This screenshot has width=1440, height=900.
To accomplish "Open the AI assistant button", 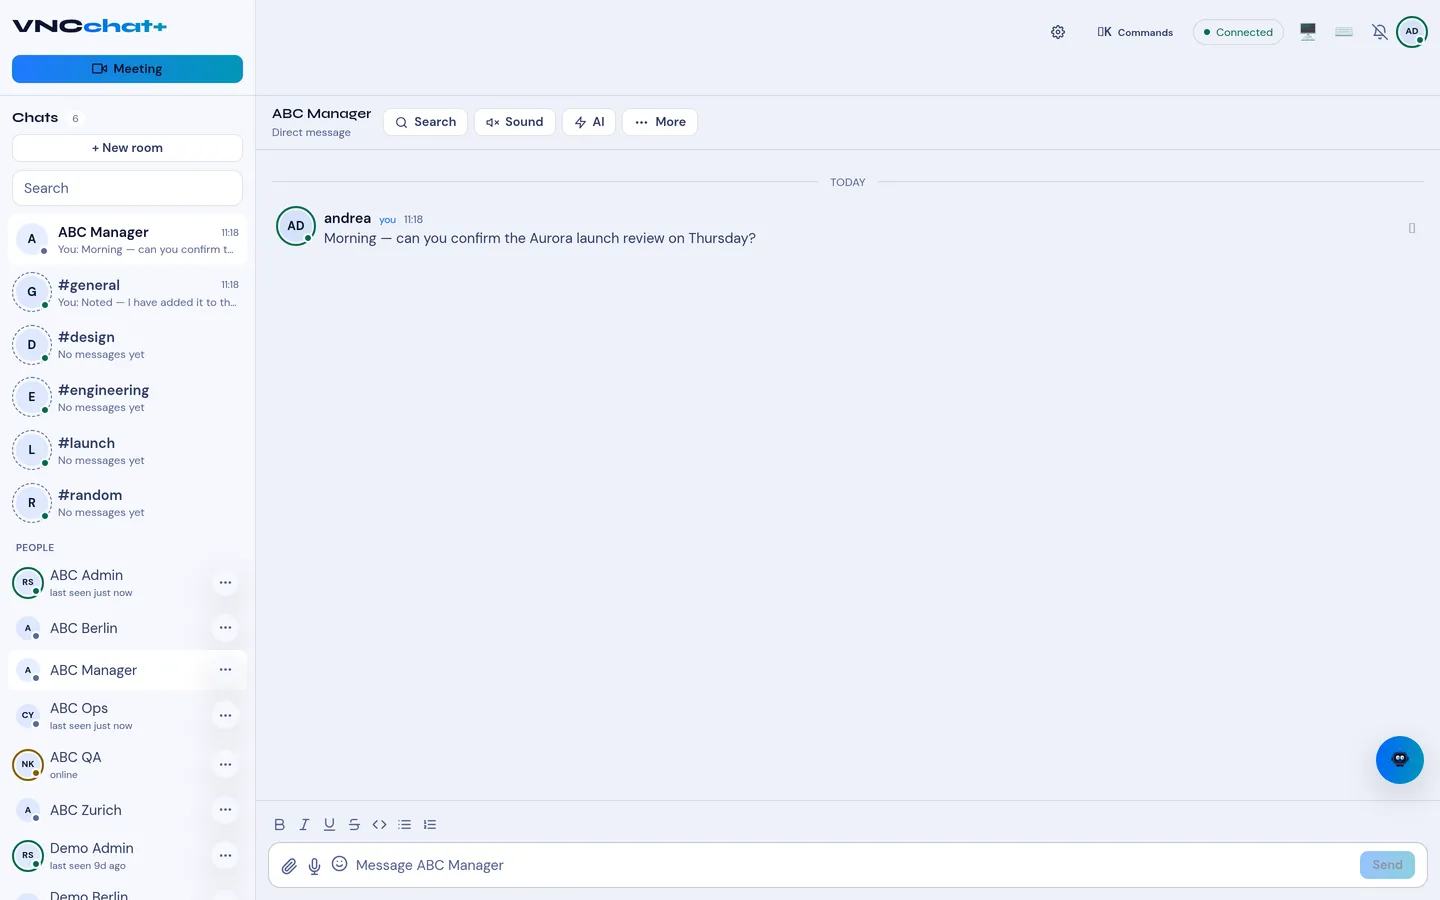I will point(589,122).
